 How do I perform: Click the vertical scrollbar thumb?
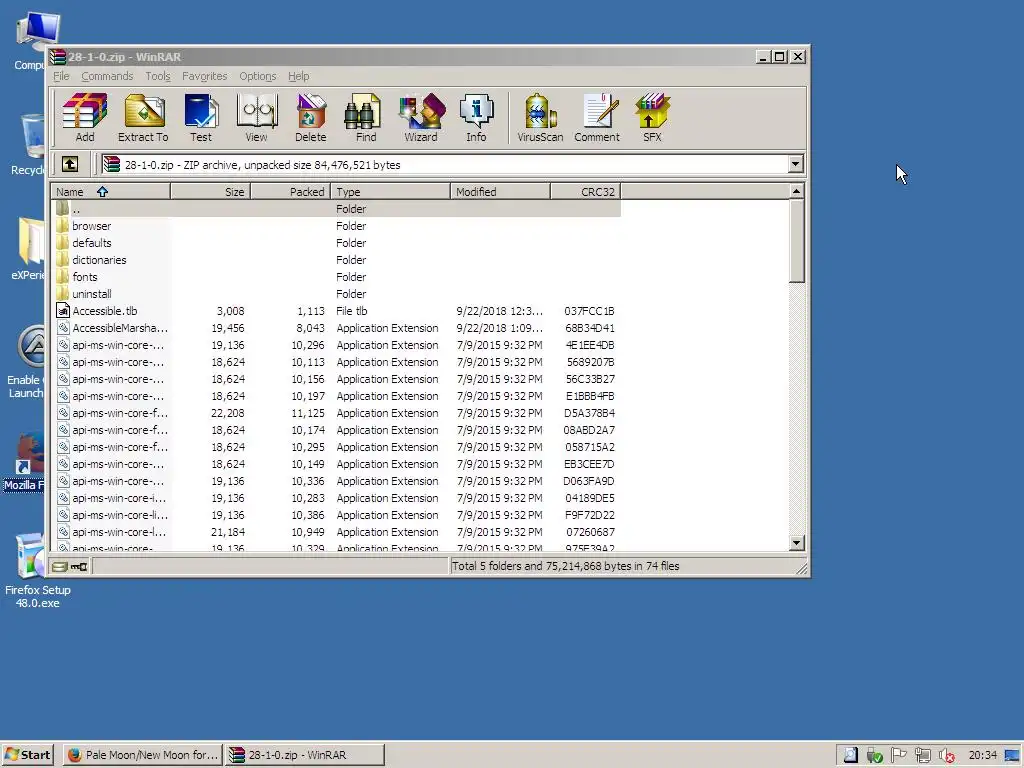[x=796, y=241]
